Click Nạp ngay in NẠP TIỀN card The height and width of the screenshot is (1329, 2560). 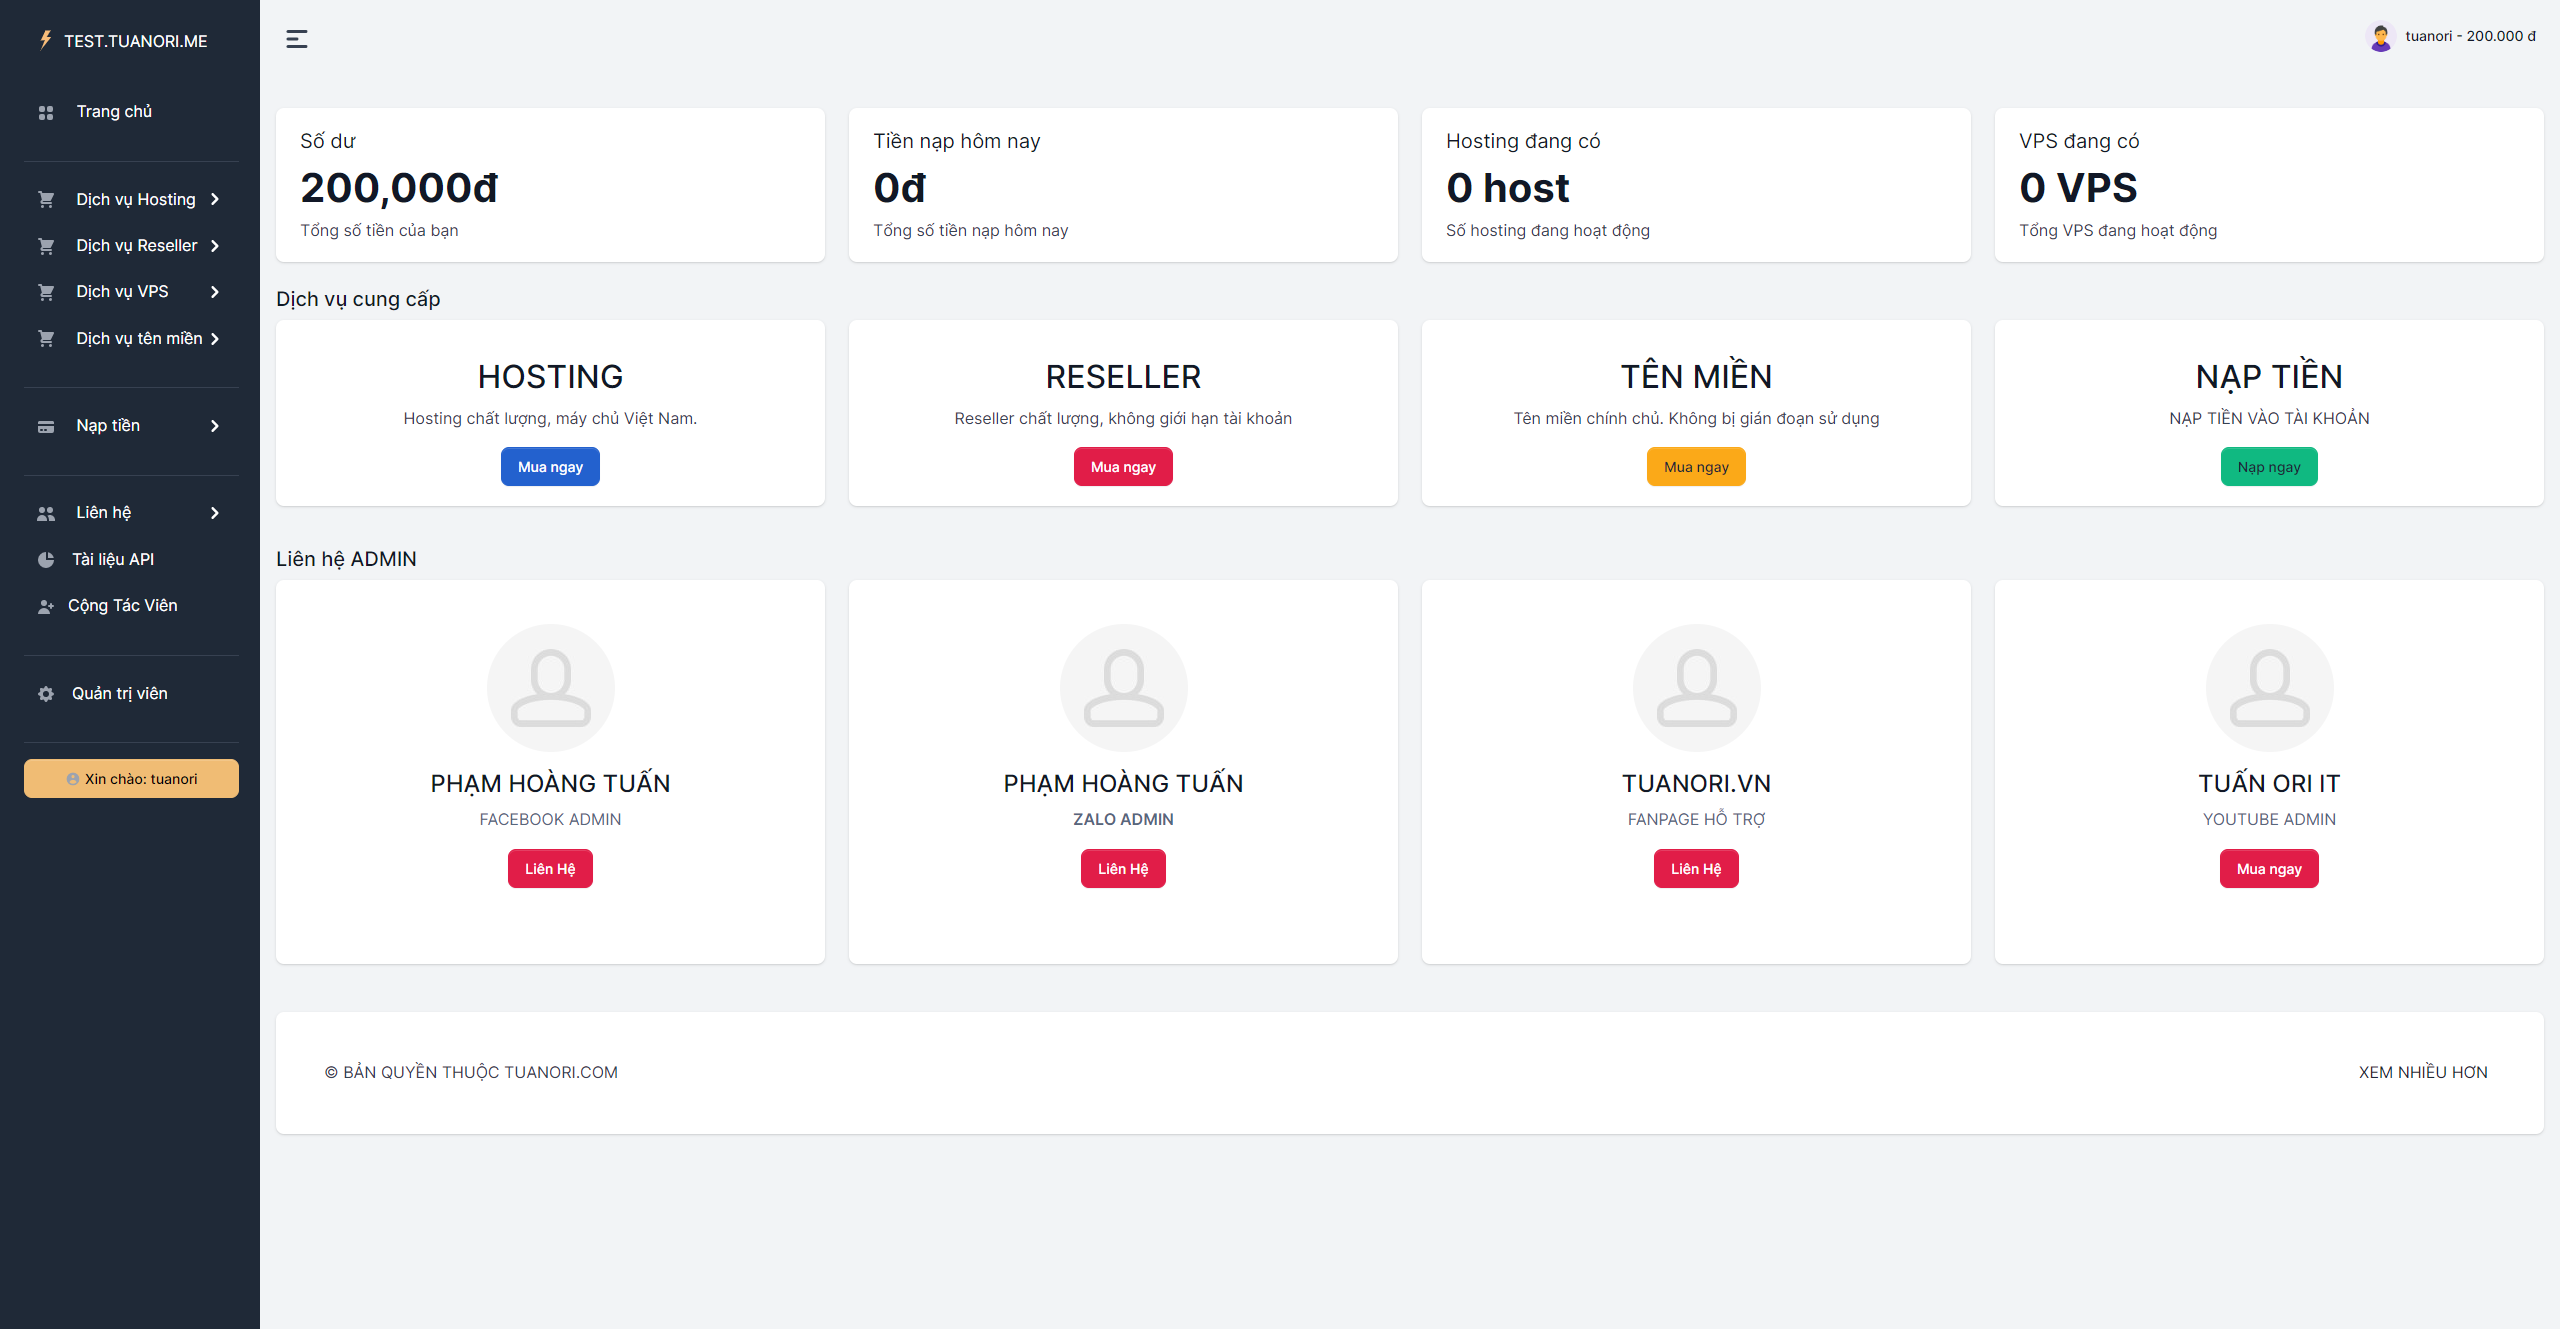tap(2268, 466)
